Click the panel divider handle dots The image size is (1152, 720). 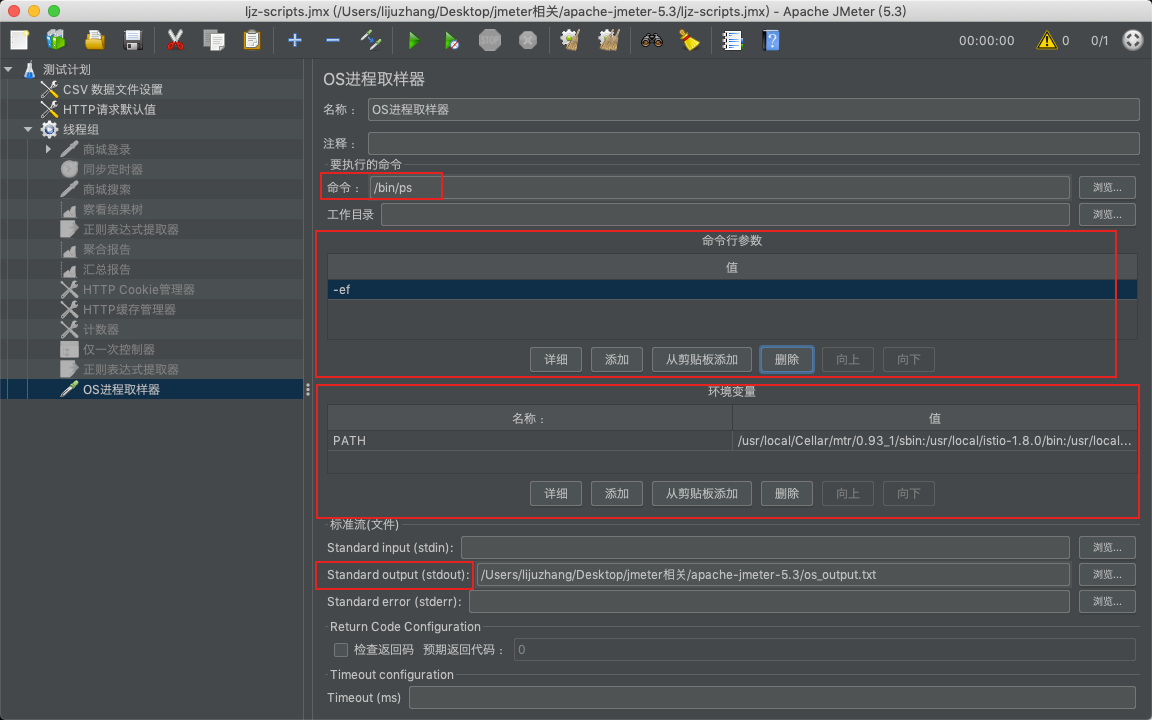coord(308,389)
